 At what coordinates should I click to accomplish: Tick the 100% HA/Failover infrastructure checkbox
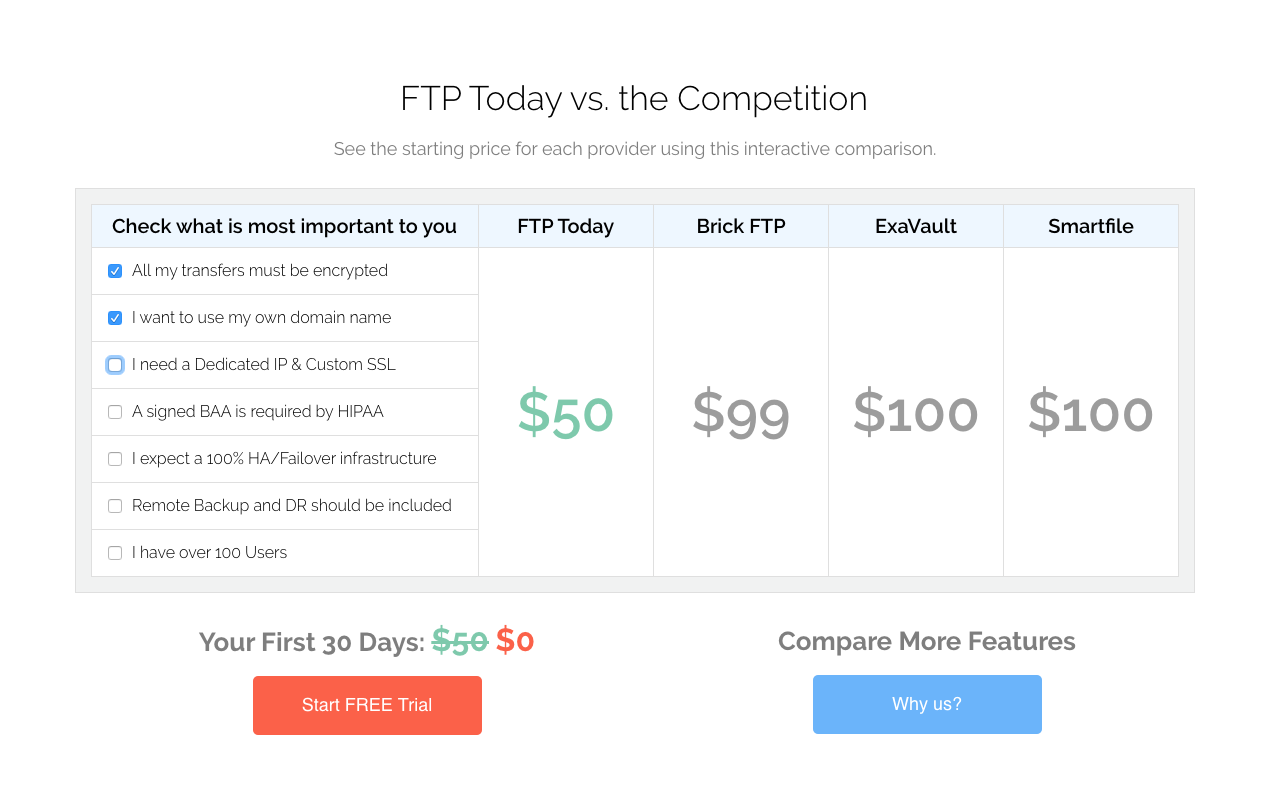pyautogui.click(x=115, y=459)
